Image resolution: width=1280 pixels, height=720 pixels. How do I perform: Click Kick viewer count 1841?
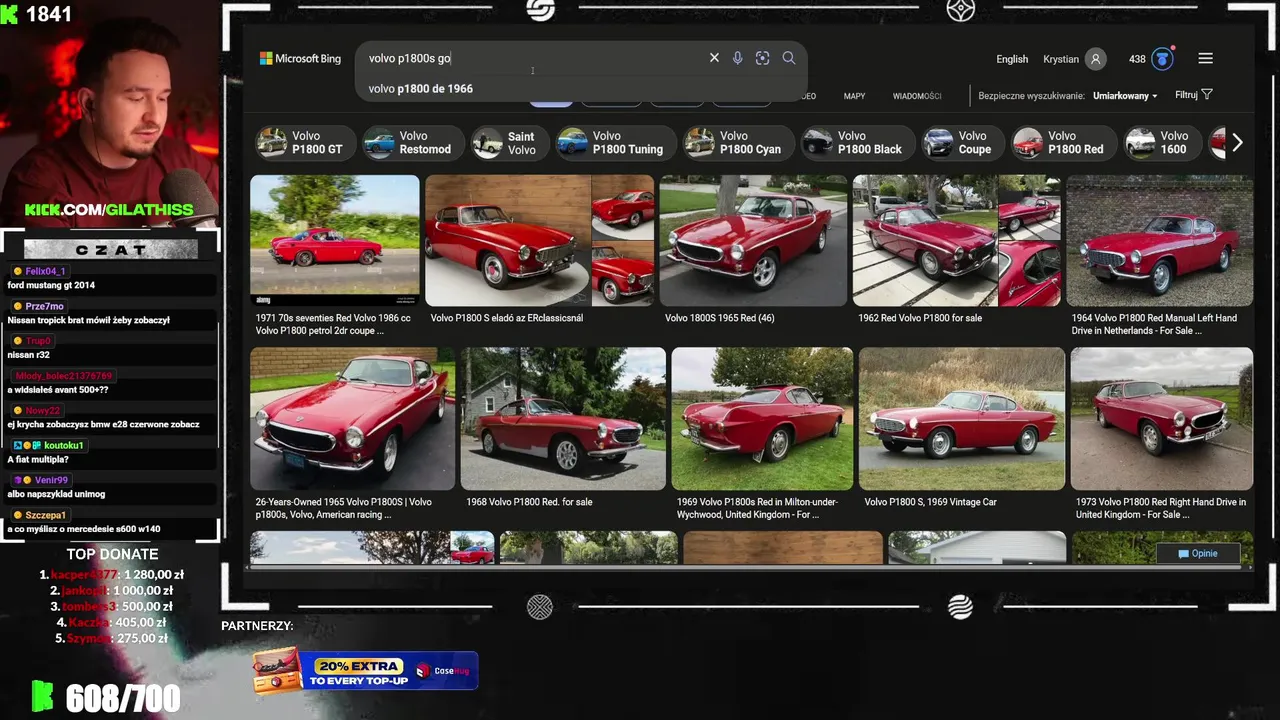tap(48, 13)
